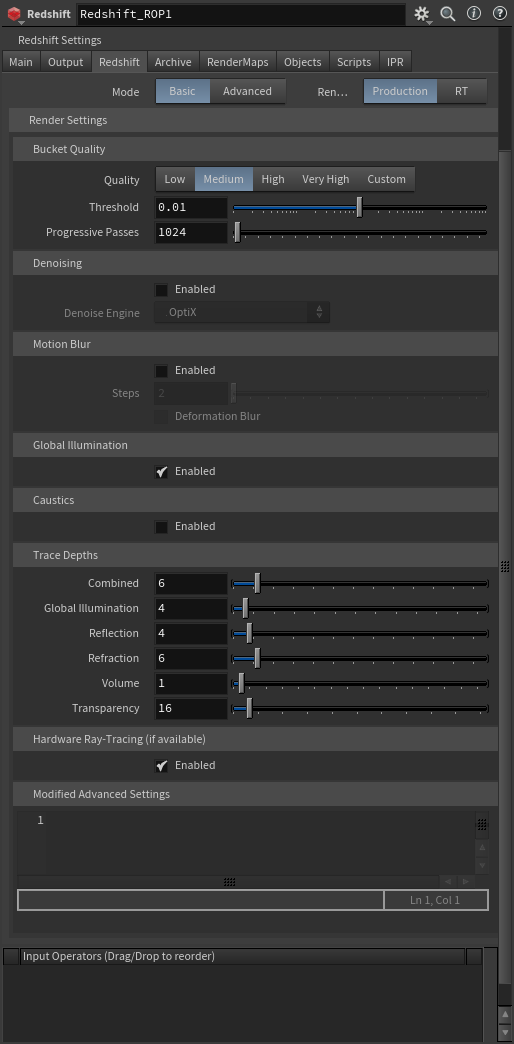Click the text editor vertical grip icon
The image size is (514, 1044).
tap(483, 824)
